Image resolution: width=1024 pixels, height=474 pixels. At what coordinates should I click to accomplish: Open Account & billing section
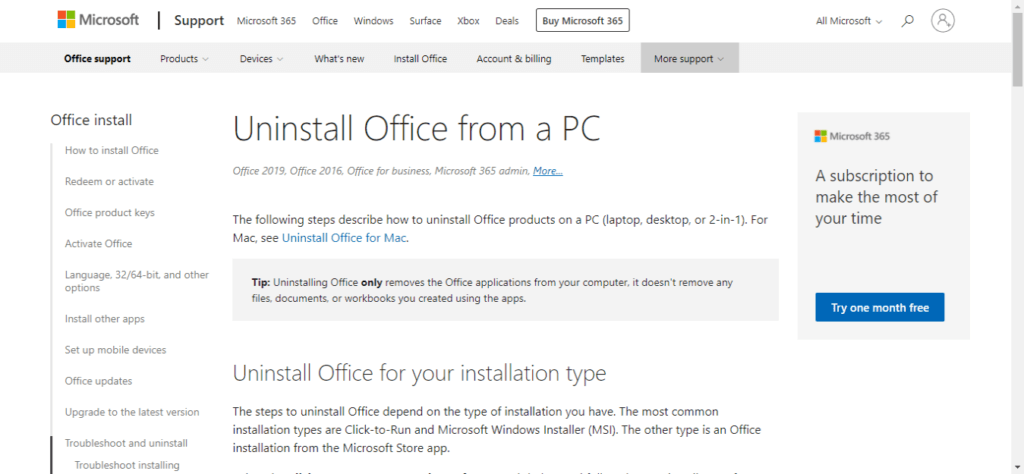click(x=513, y=59)
